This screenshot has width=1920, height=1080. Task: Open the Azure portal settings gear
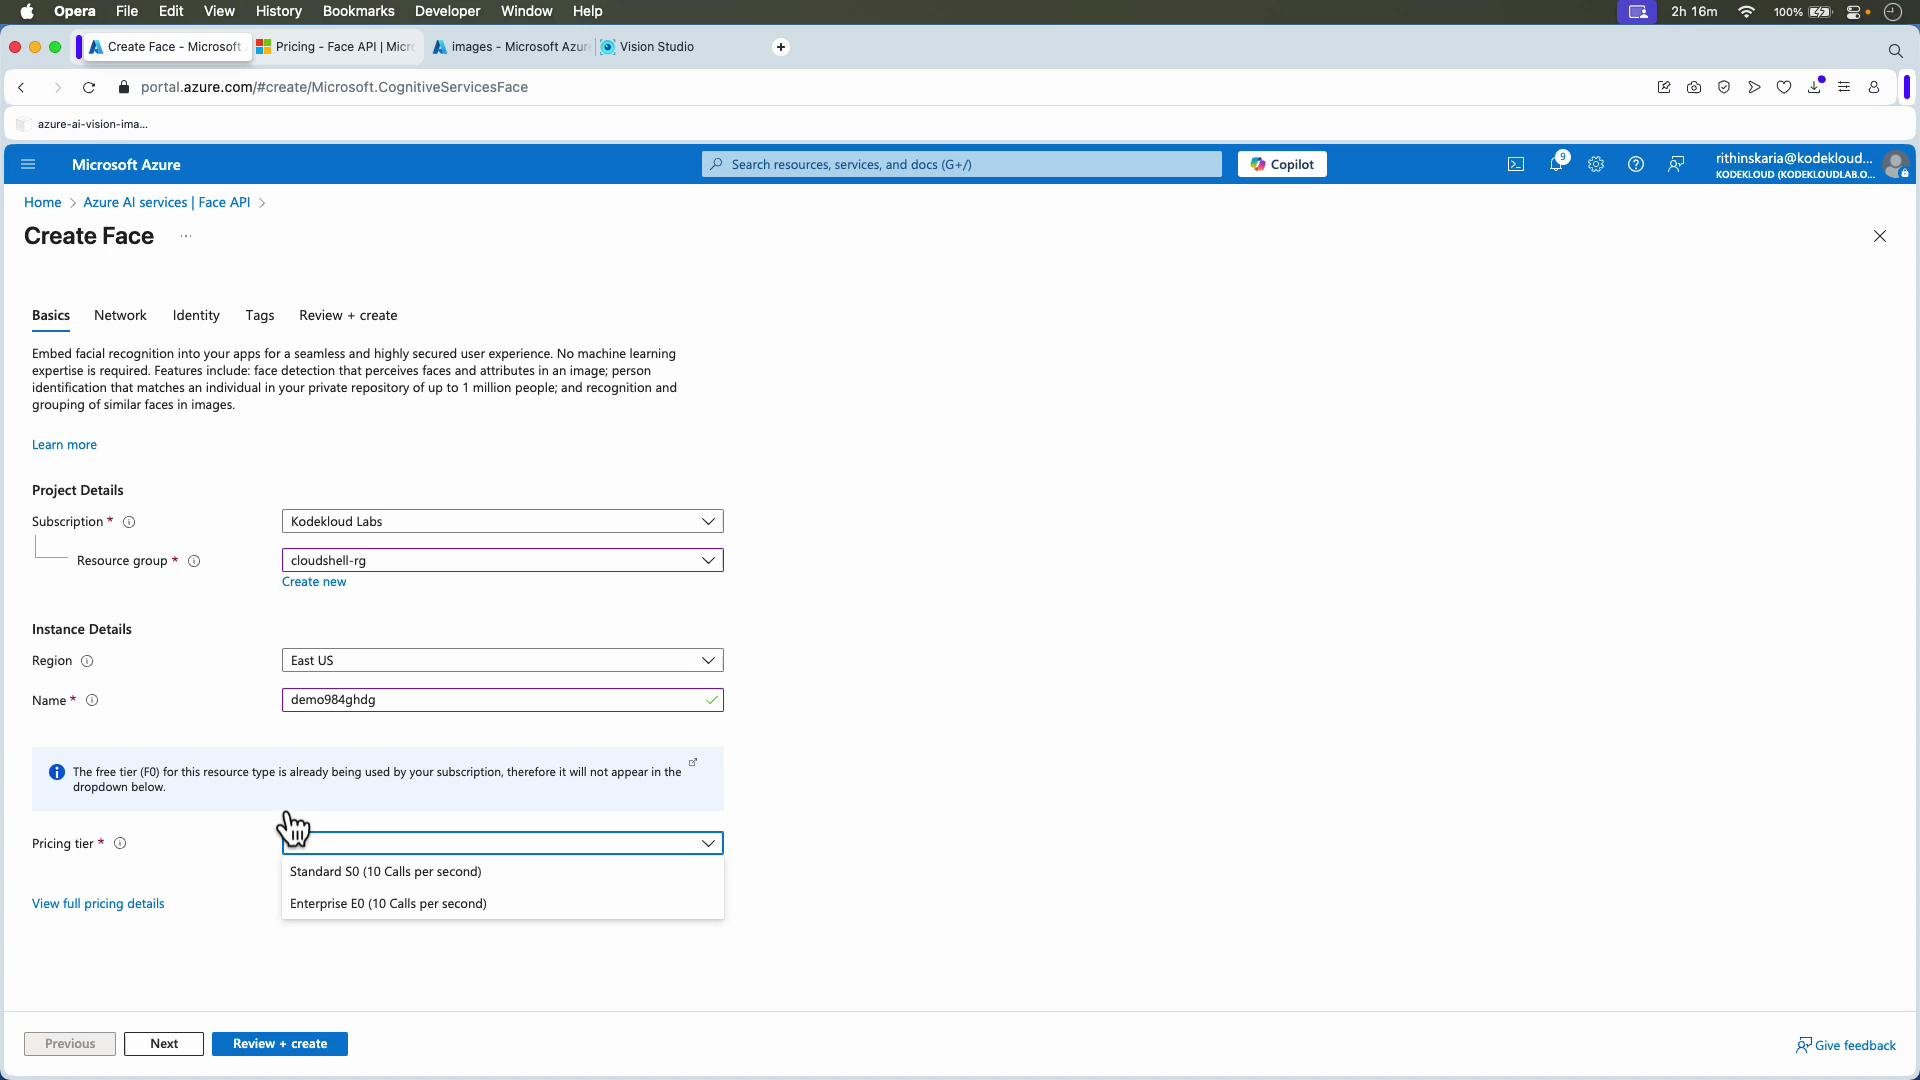[1596, 165]
